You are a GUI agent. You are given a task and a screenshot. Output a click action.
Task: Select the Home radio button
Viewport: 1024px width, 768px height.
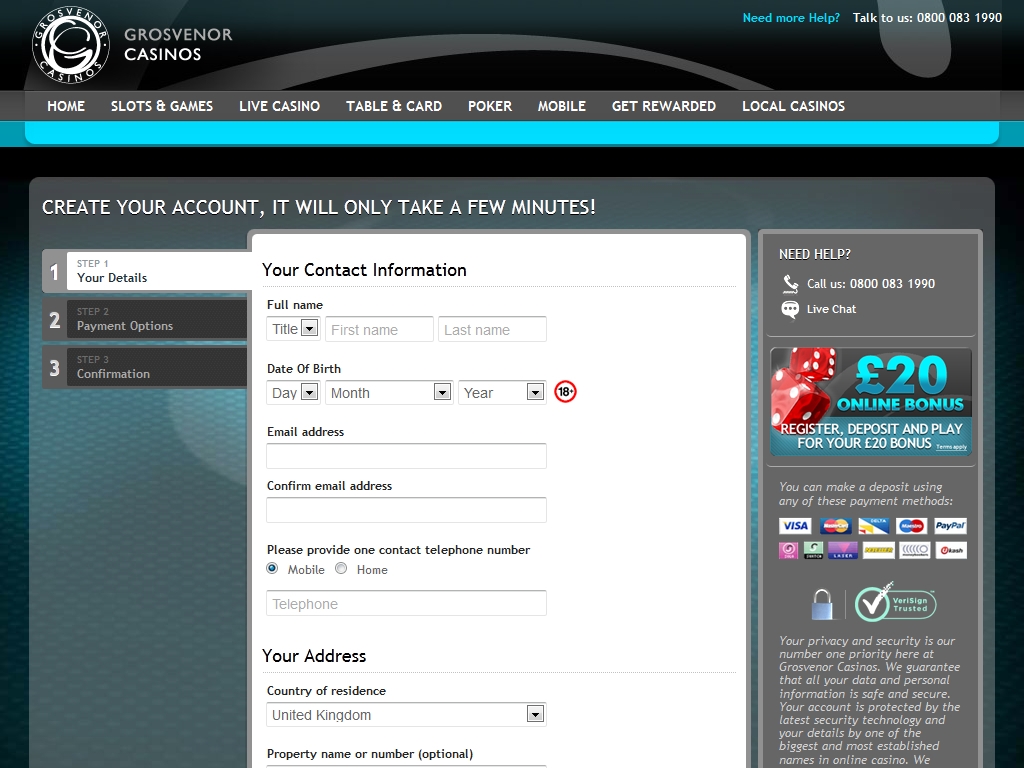point(341,568)
